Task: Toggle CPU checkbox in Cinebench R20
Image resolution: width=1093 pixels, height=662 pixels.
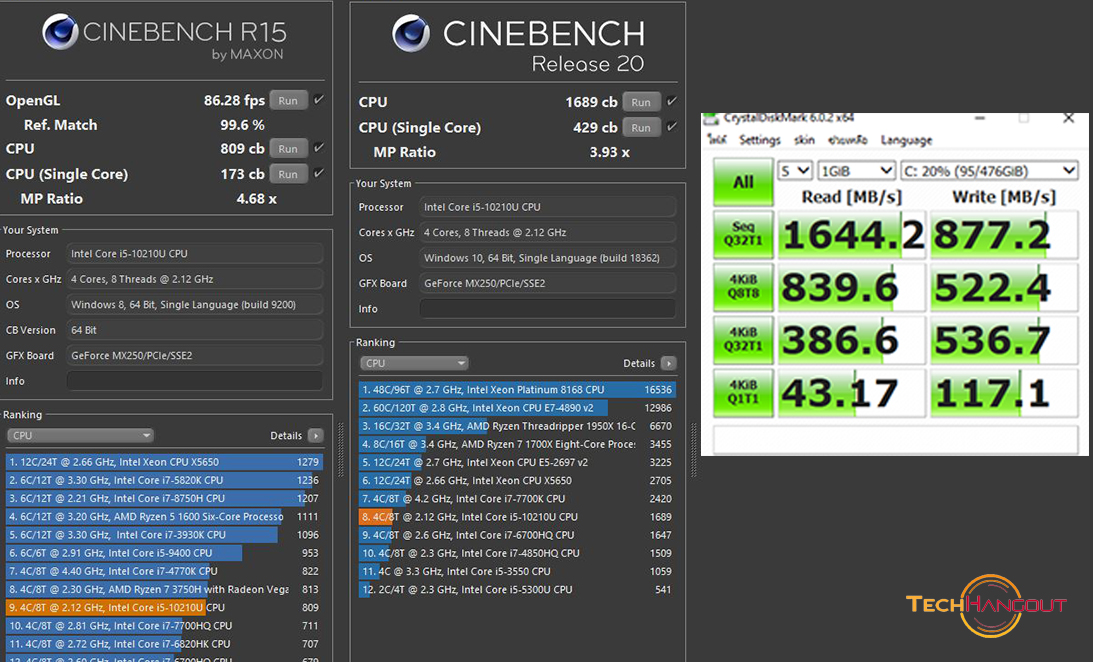Action: coord(671,101)
